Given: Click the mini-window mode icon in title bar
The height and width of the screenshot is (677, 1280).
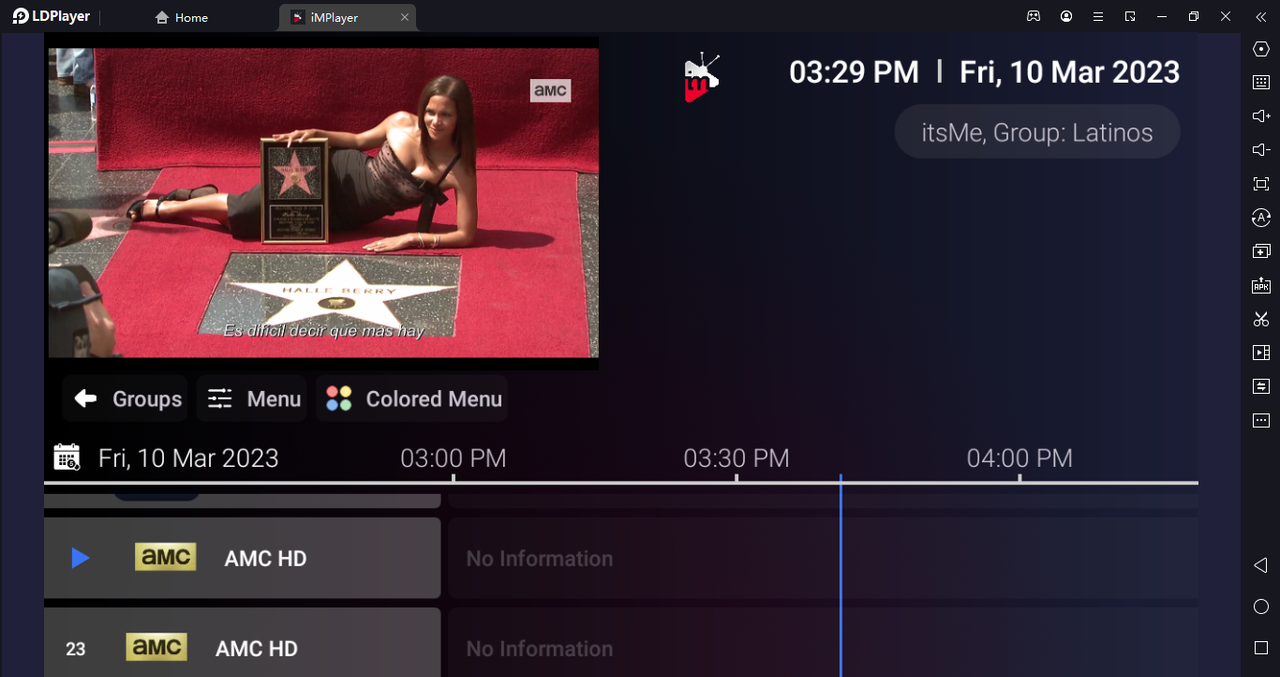Looking at the screenshot, I should coord(1130,16).
